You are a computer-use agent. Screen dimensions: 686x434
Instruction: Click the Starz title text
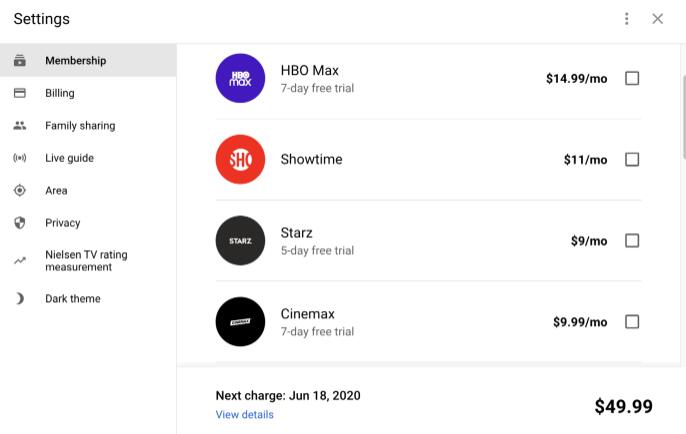click(297, 233)
